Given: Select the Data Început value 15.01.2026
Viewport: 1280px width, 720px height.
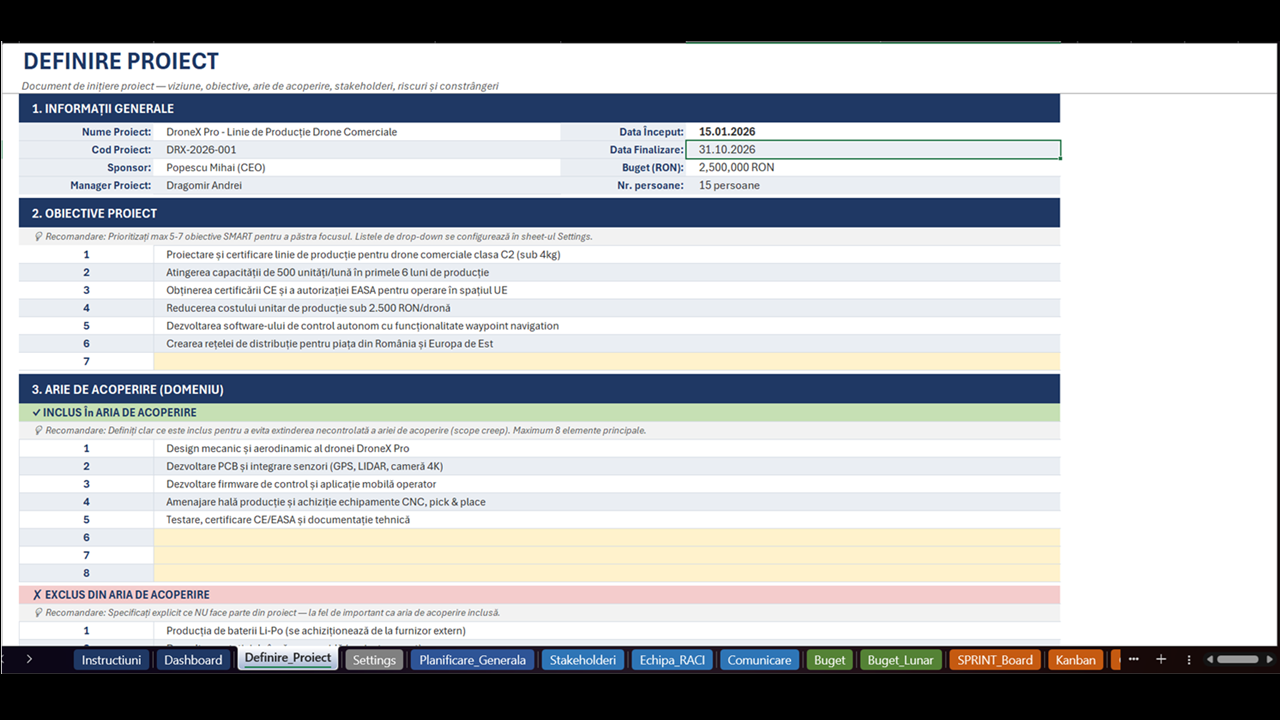Looking at the screenshot, I should (873, 132).
